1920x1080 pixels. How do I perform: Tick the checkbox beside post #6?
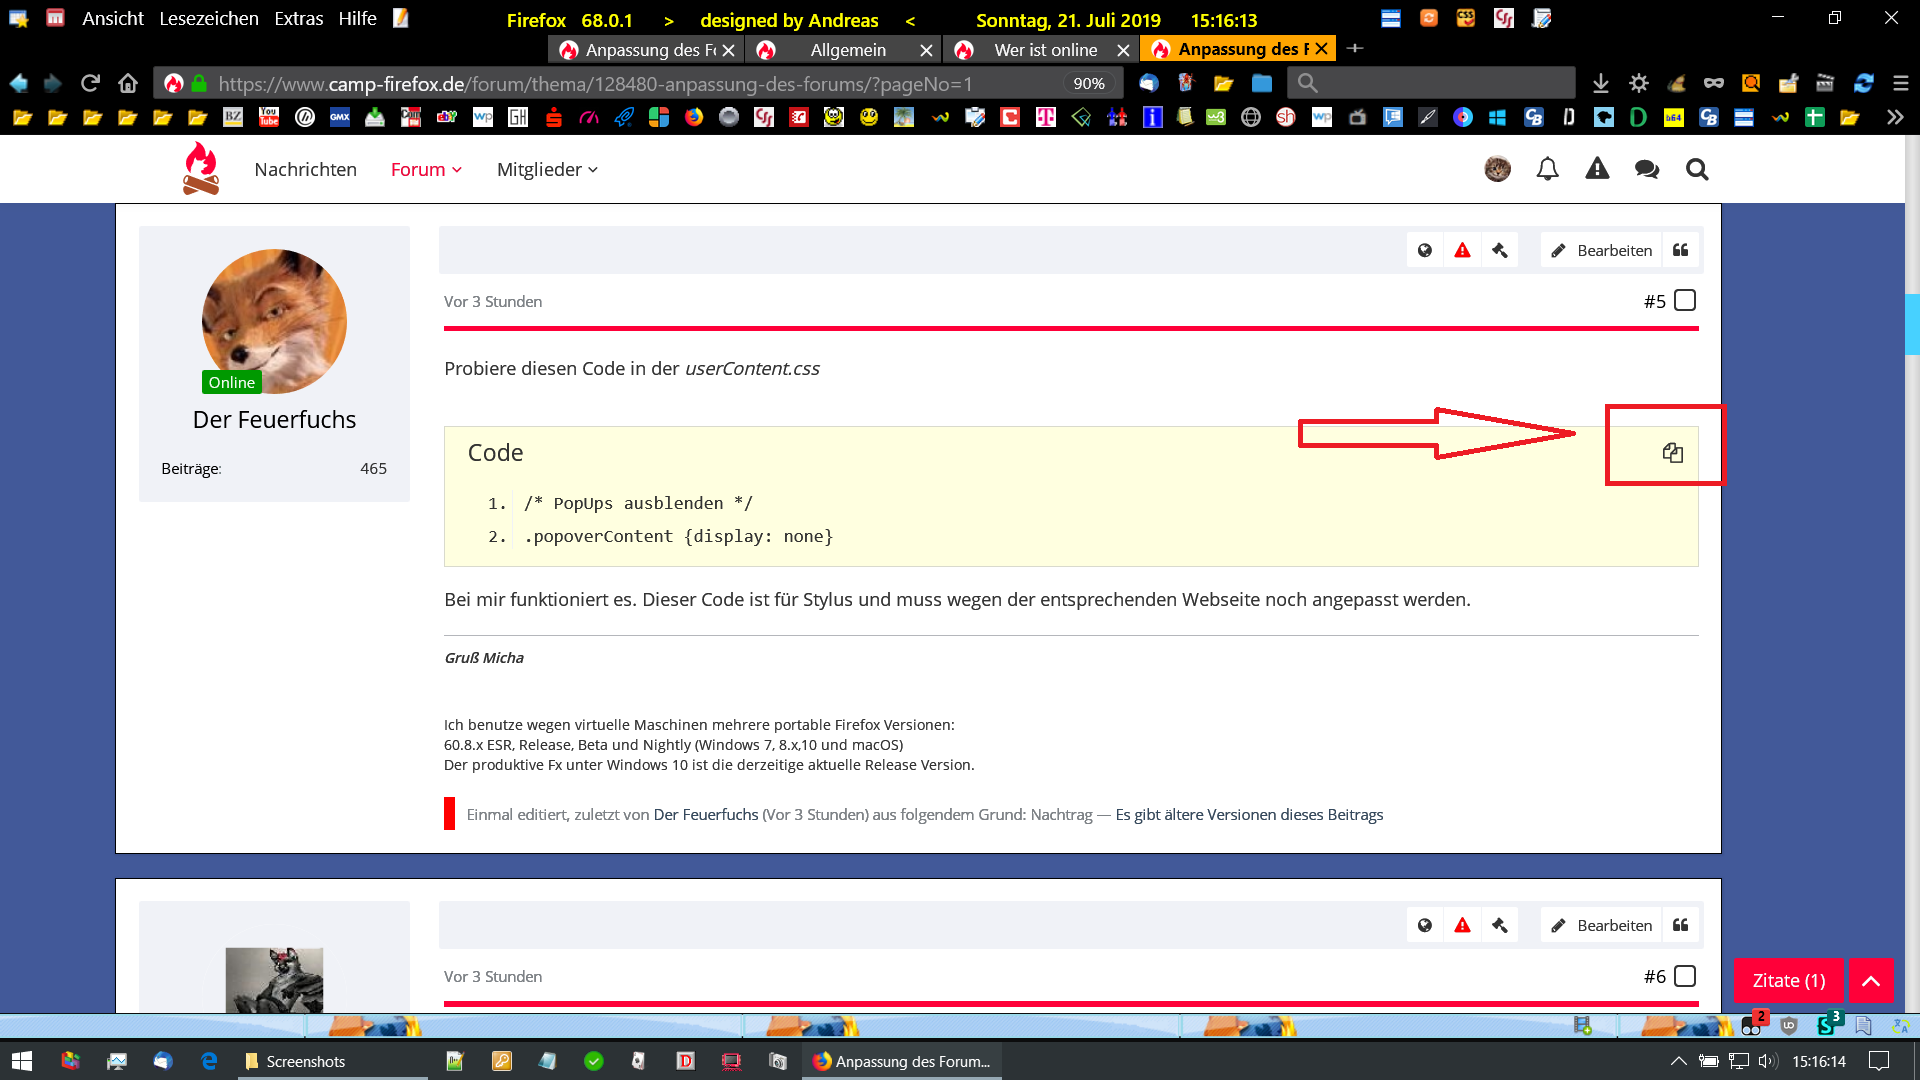pyautogui.click(x=1685, y=976)
